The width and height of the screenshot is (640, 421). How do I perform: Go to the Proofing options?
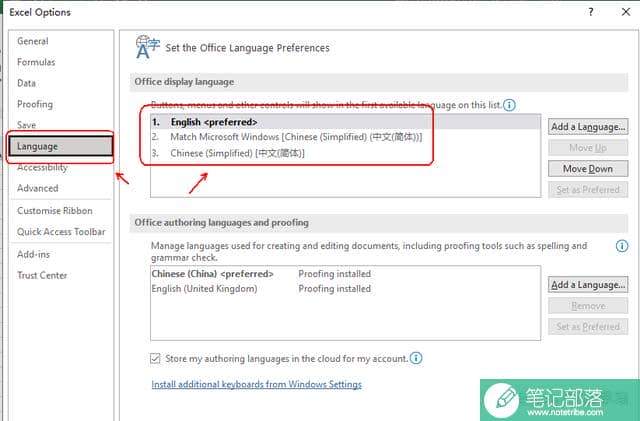click(x=35, y=104)
